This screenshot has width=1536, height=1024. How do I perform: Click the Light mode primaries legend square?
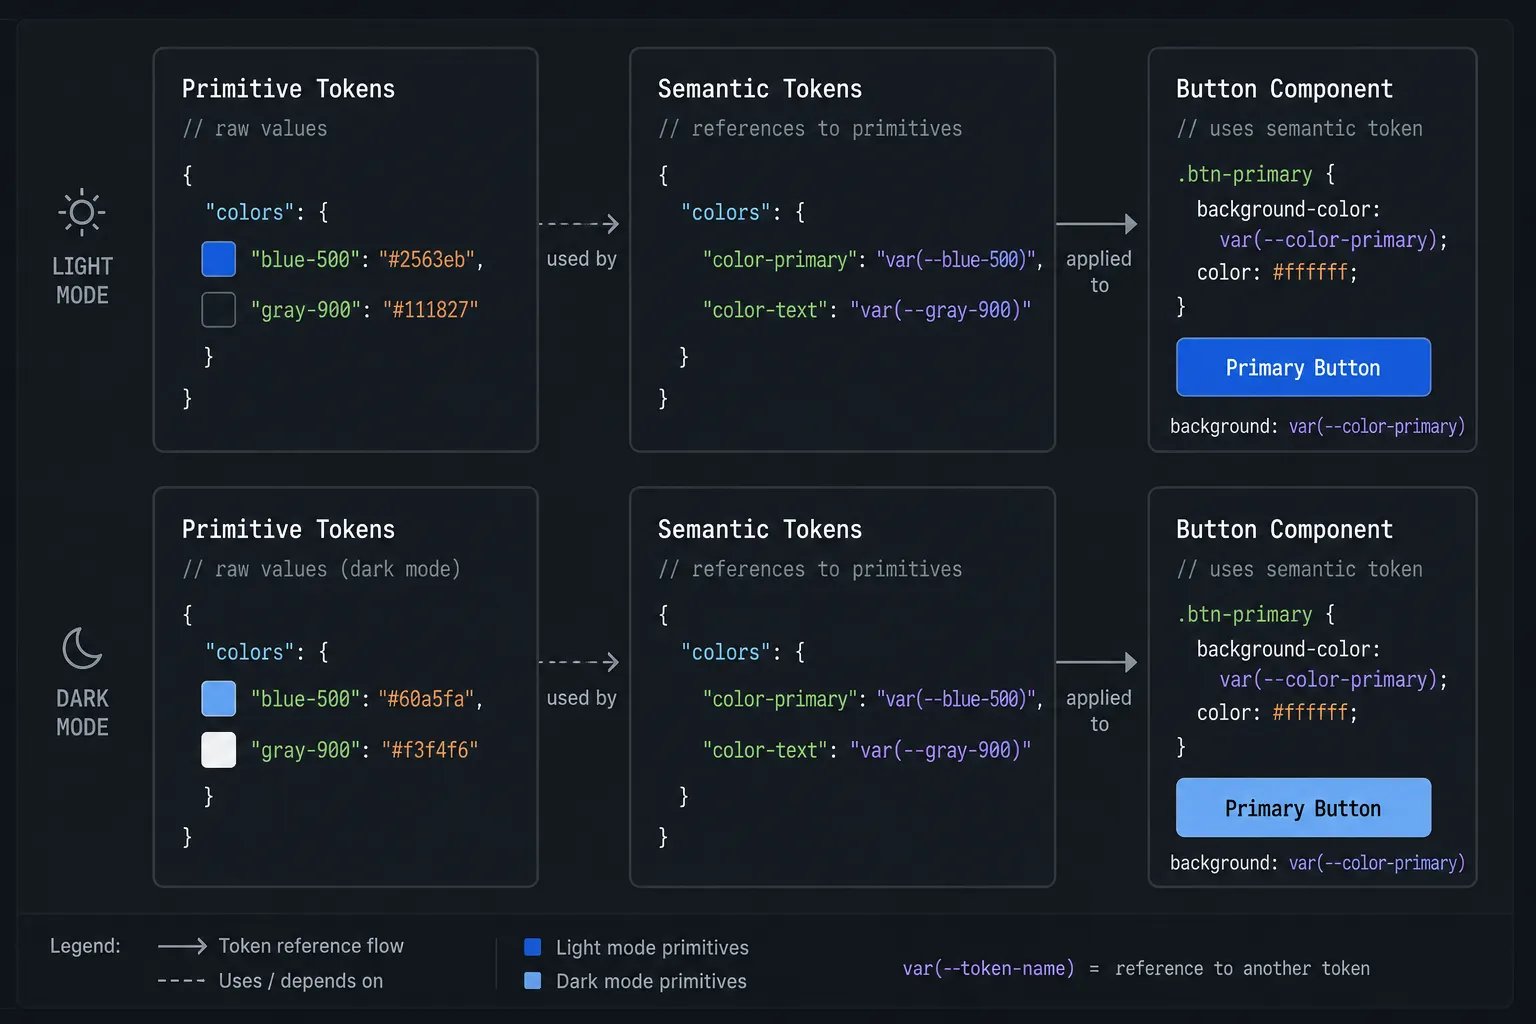pyautogui.click(x=533, y=947)
